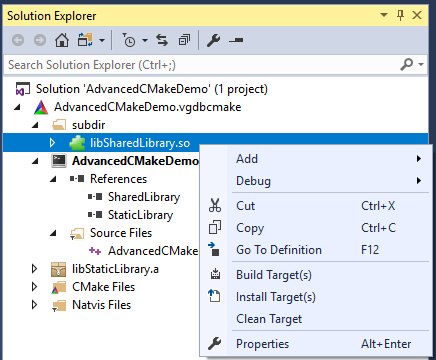Click the Pending Changes Filter clock icon
Image resolution: width=436 pixels, height=360 pixels.
pos(129,40)
